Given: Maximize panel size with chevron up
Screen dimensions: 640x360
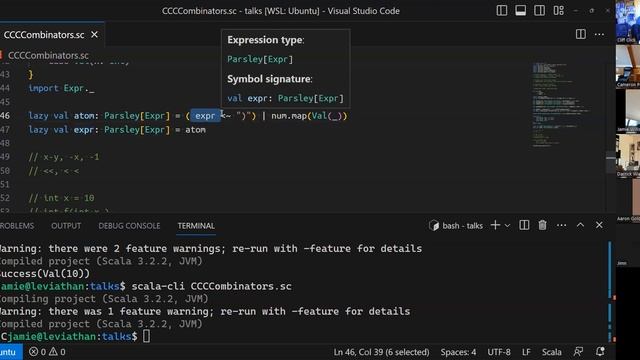Looking at the screenshot, I should (x=580, y=225).
